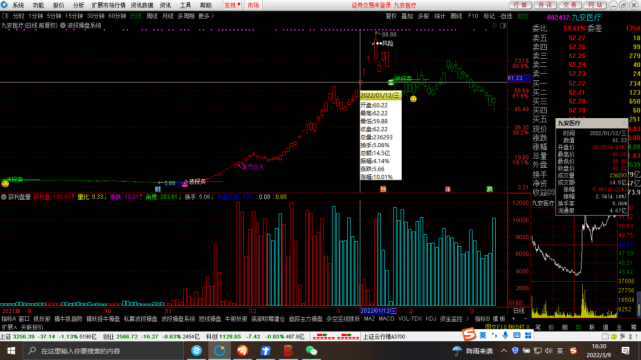This screenshot has width=641, height=360.
Task: Click the diamond icon atop chart
Action: 495,25
